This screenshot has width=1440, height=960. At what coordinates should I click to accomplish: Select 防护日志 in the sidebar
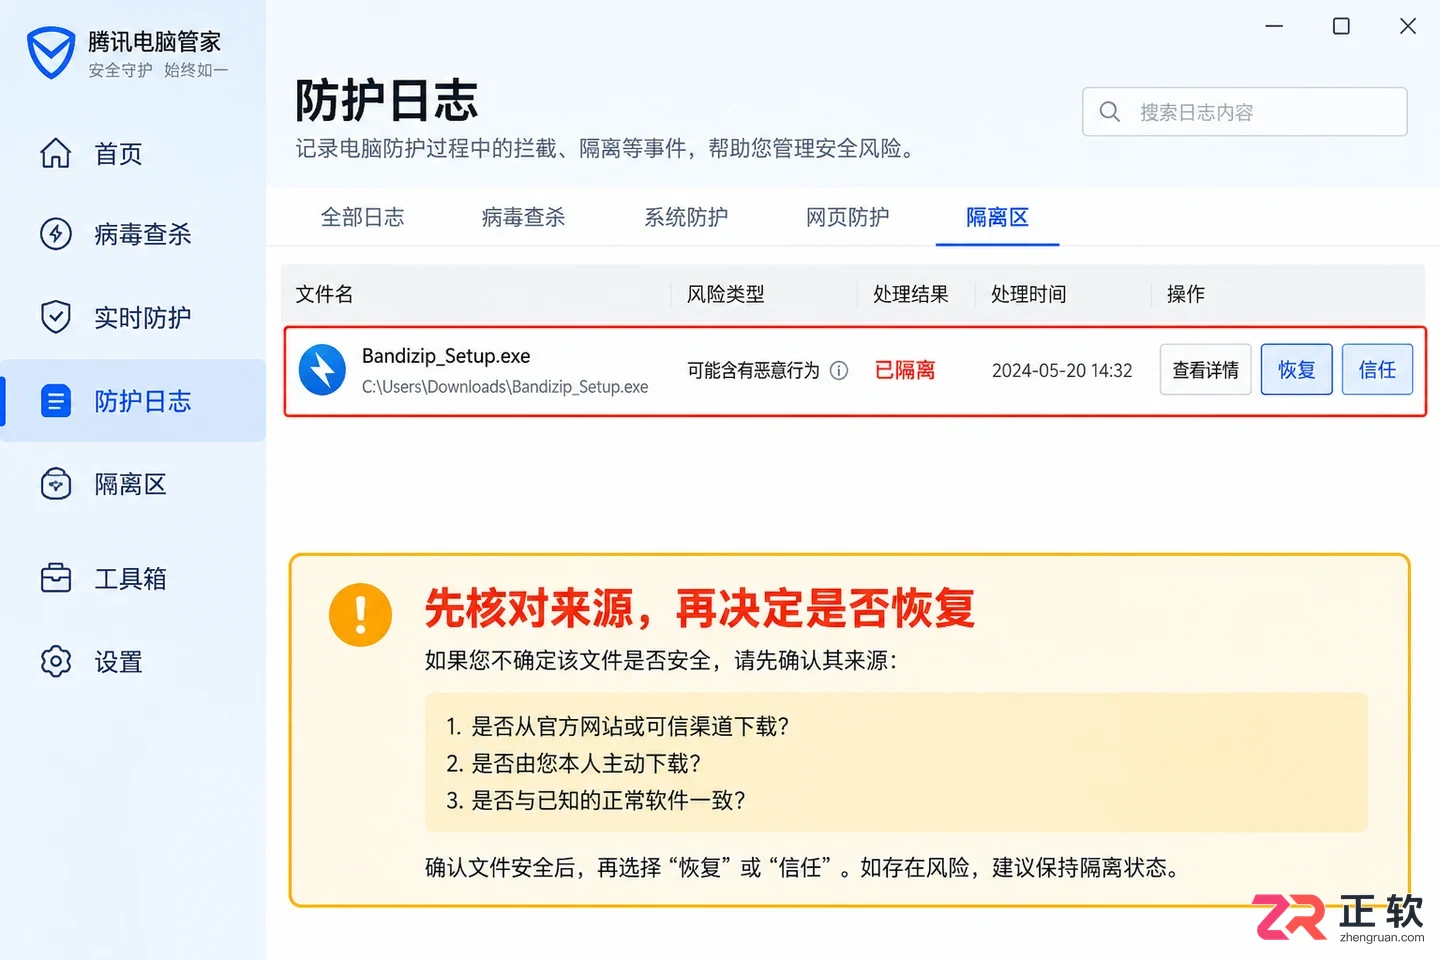coord(133,401)
